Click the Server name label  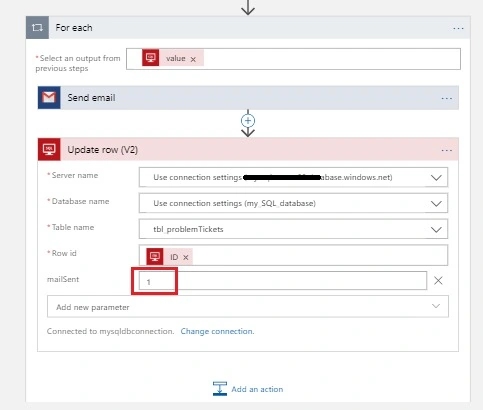(x=75, y=175)
